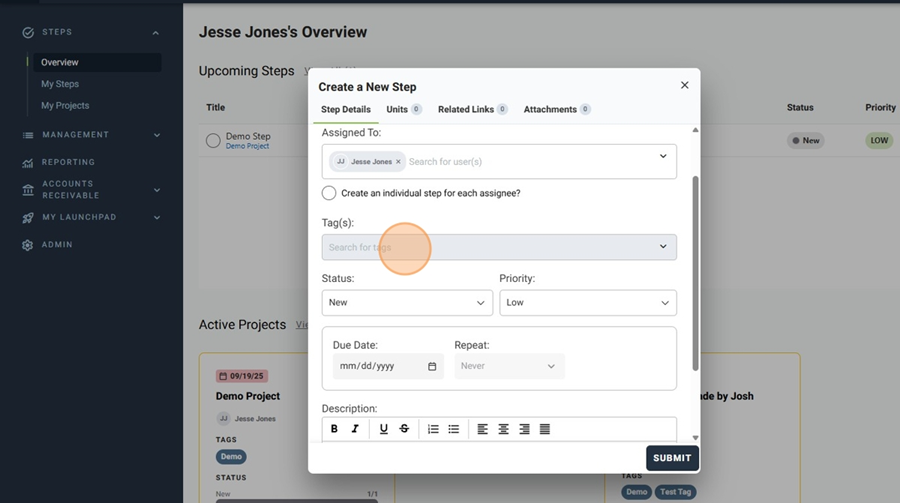Toggle underline formatting in Description
The height and width of the screenshot is (503, 900).
pyautogui.click(x=383, y=429)
